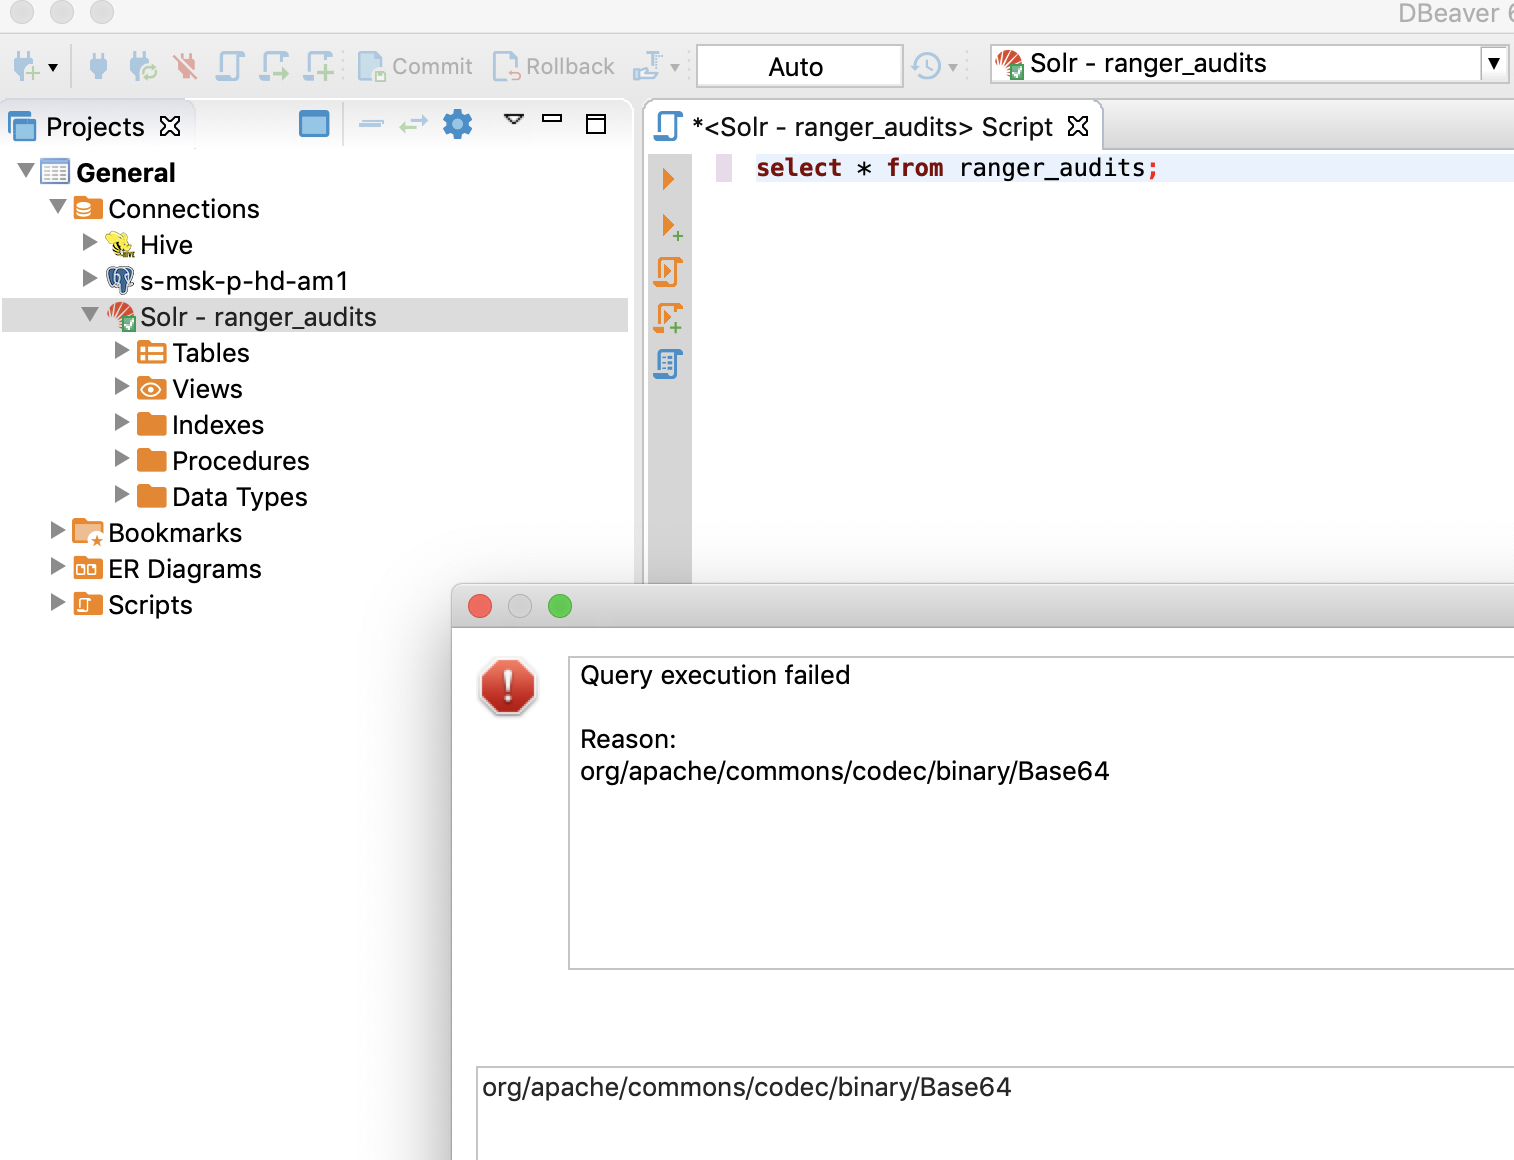Click the Query execution failed message box
Image resolution: width=1514 pixels, height=1160 pixels.
pyautogui.click(x=1041, y=812)
